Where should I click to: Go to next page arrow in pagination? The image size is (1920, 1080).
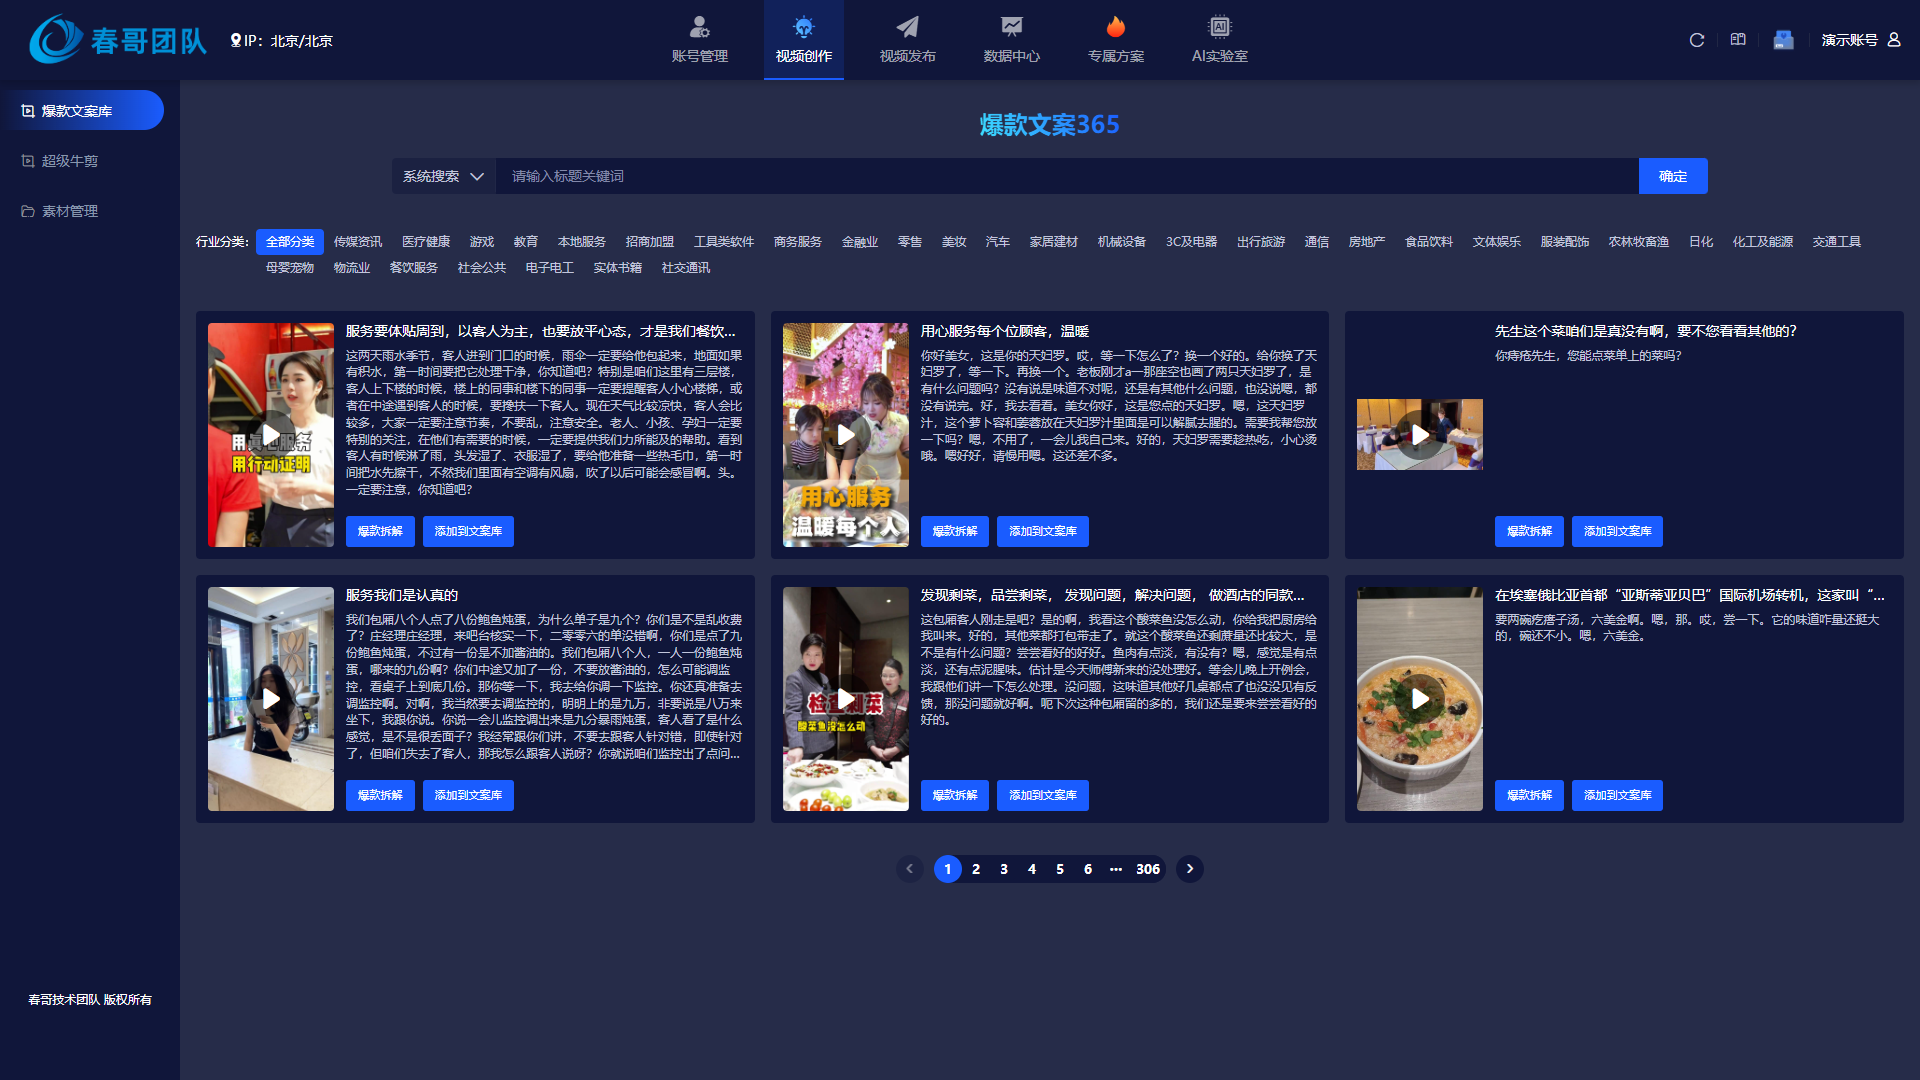[x=1189, y=869]
